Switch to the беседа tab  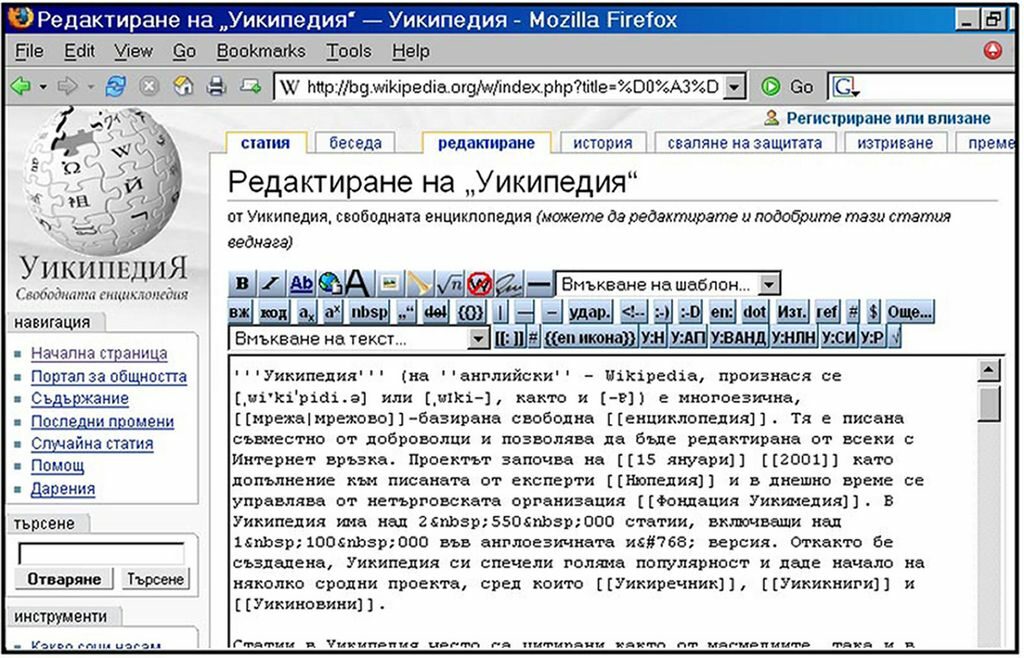tap(355, 143)
